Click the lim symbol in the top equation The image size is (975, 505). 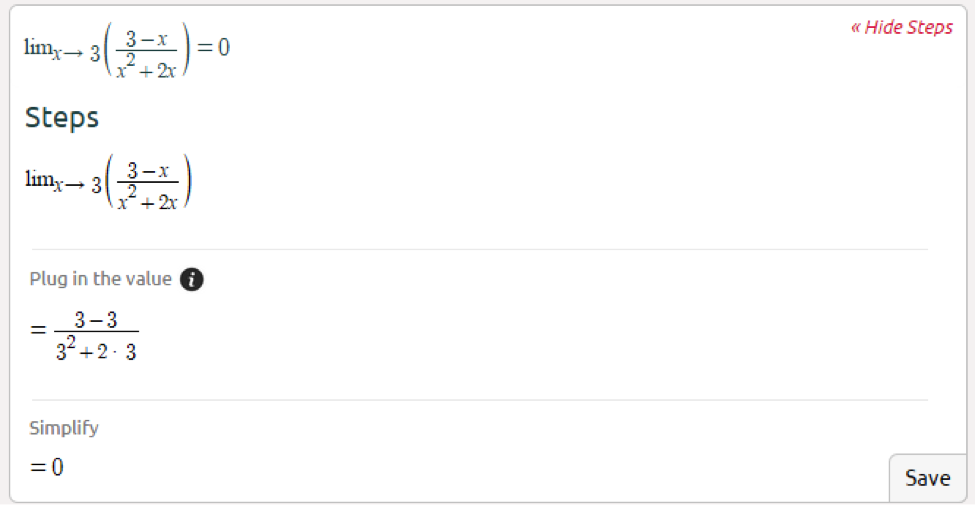[37, 47]
